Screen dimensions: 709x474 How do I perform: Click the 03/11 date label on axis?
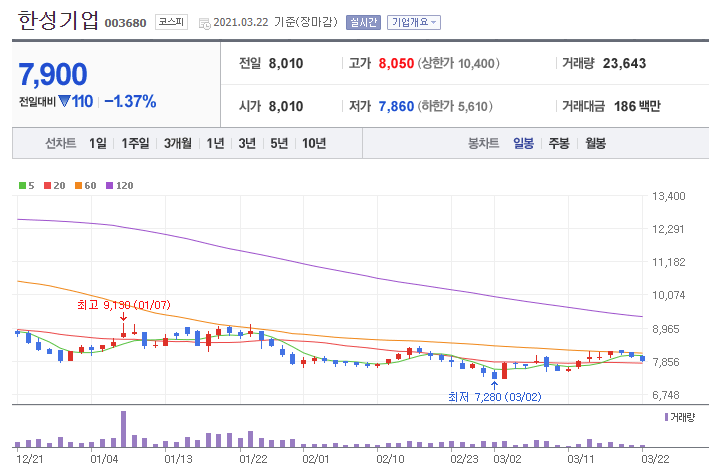pos(581,459)
